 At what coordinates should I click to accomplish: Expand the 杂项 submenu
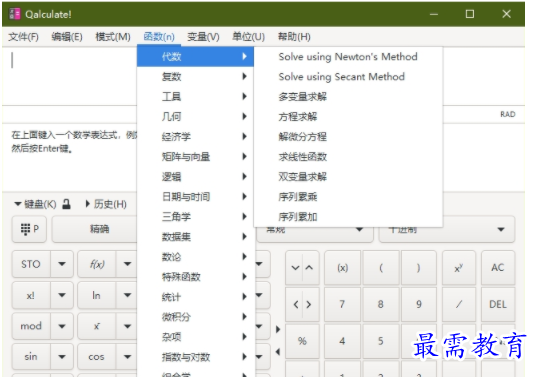(196, 337)
